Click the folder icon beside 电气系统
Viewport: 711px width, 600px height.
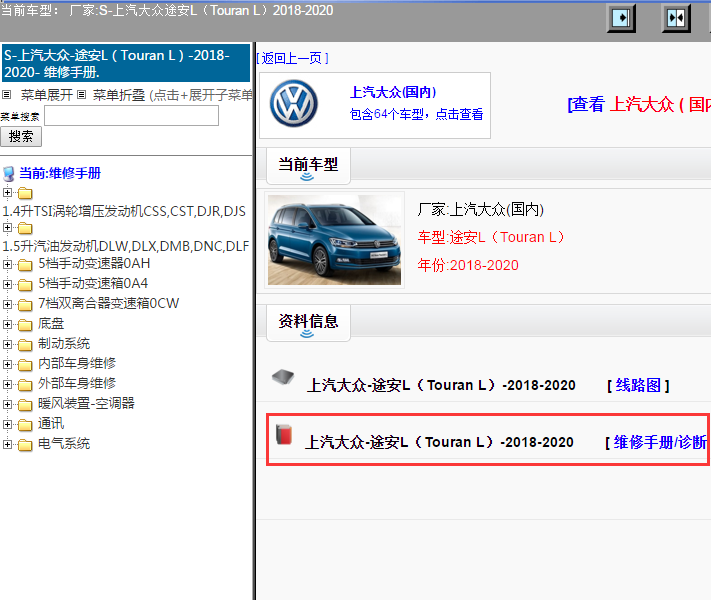pyautogui.click(x=25, y=445)
